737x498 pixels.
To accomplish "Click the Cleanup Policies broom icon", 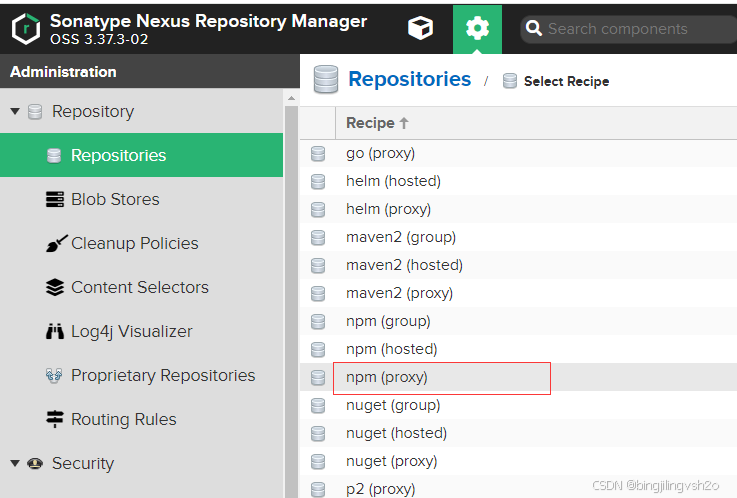I will tap(56, 243).
